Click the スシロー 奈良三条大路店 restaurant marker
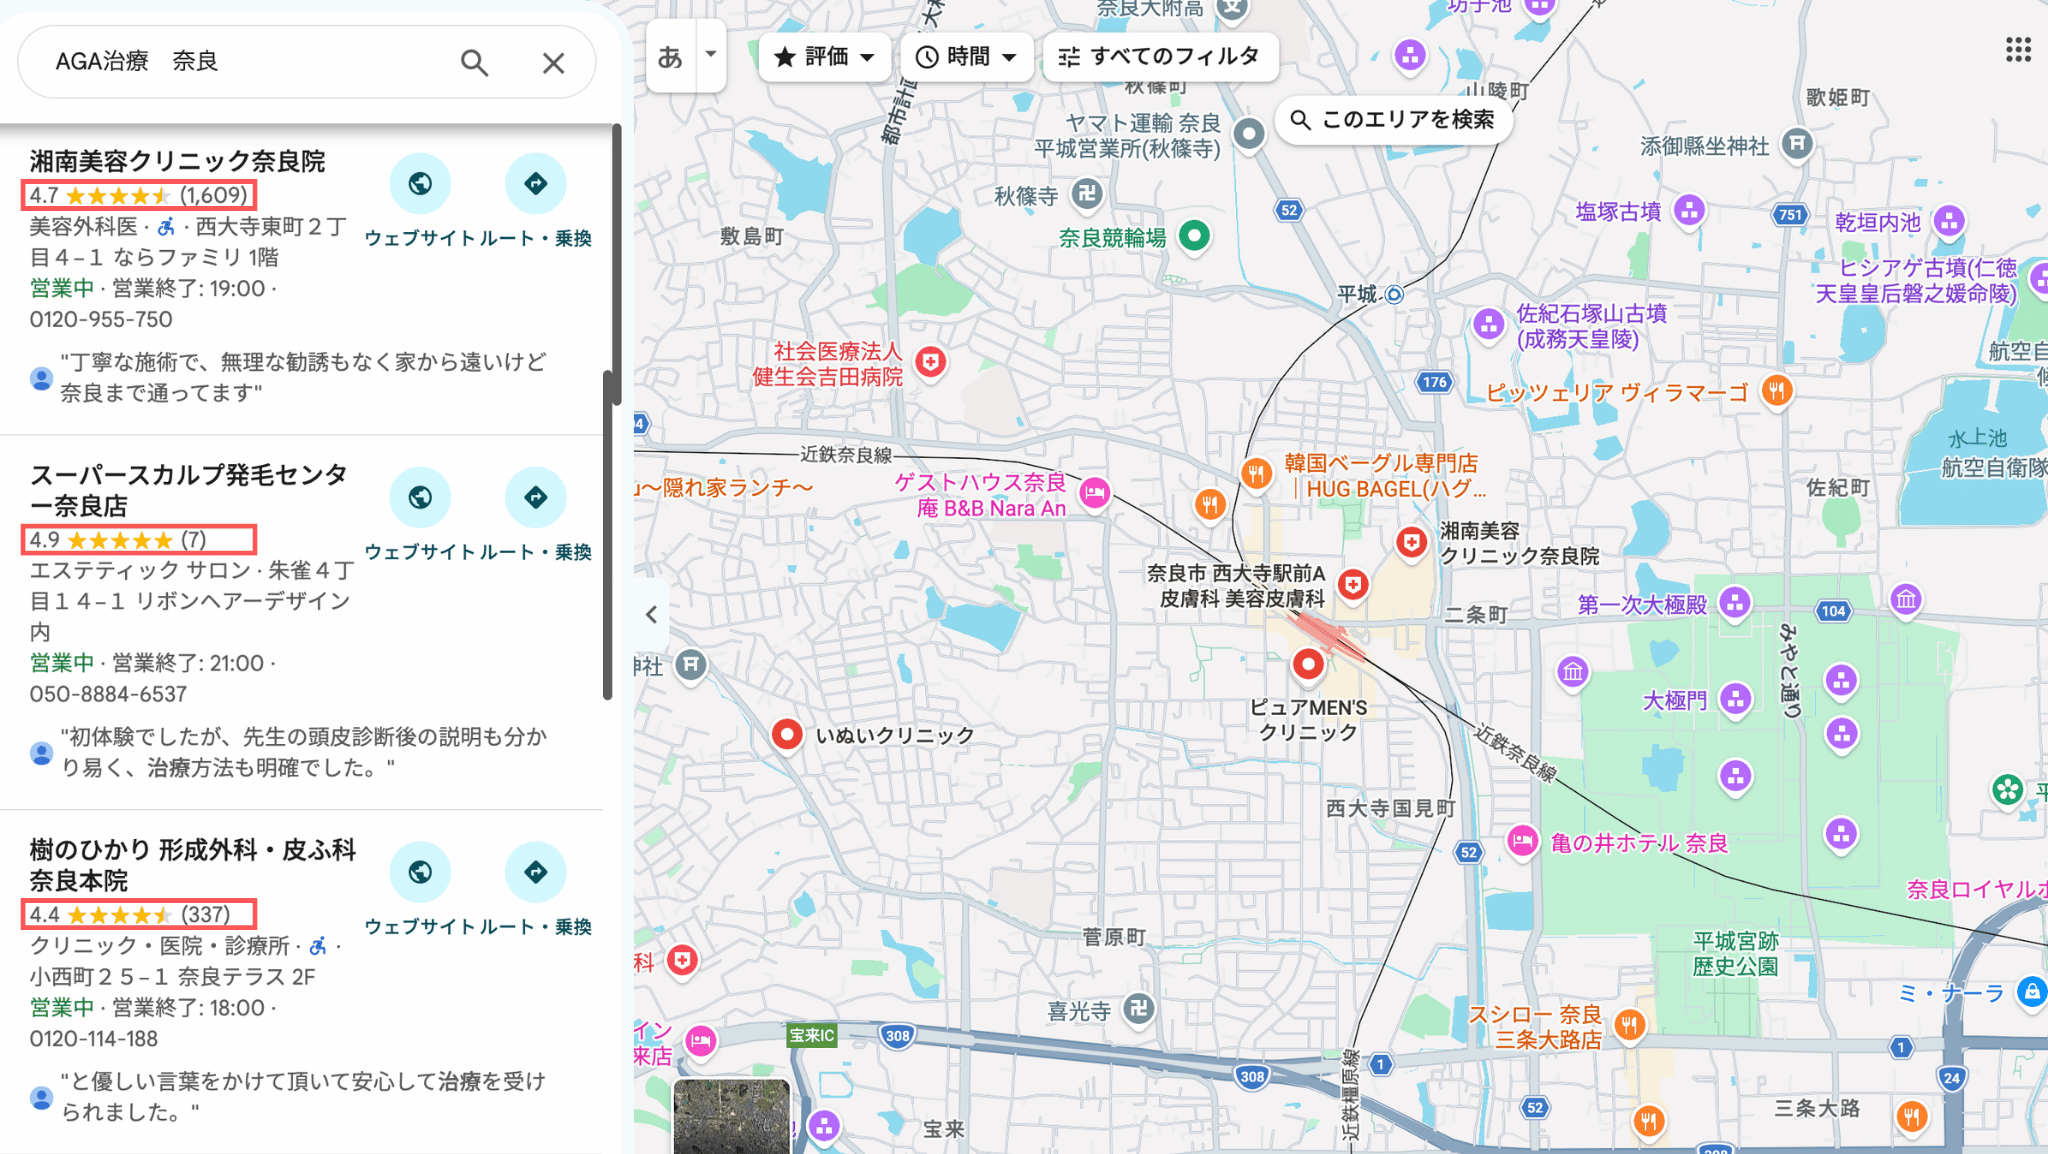Image resolution: width=2048 pixels, height=1154 pixels. tap(1630, 1024)
